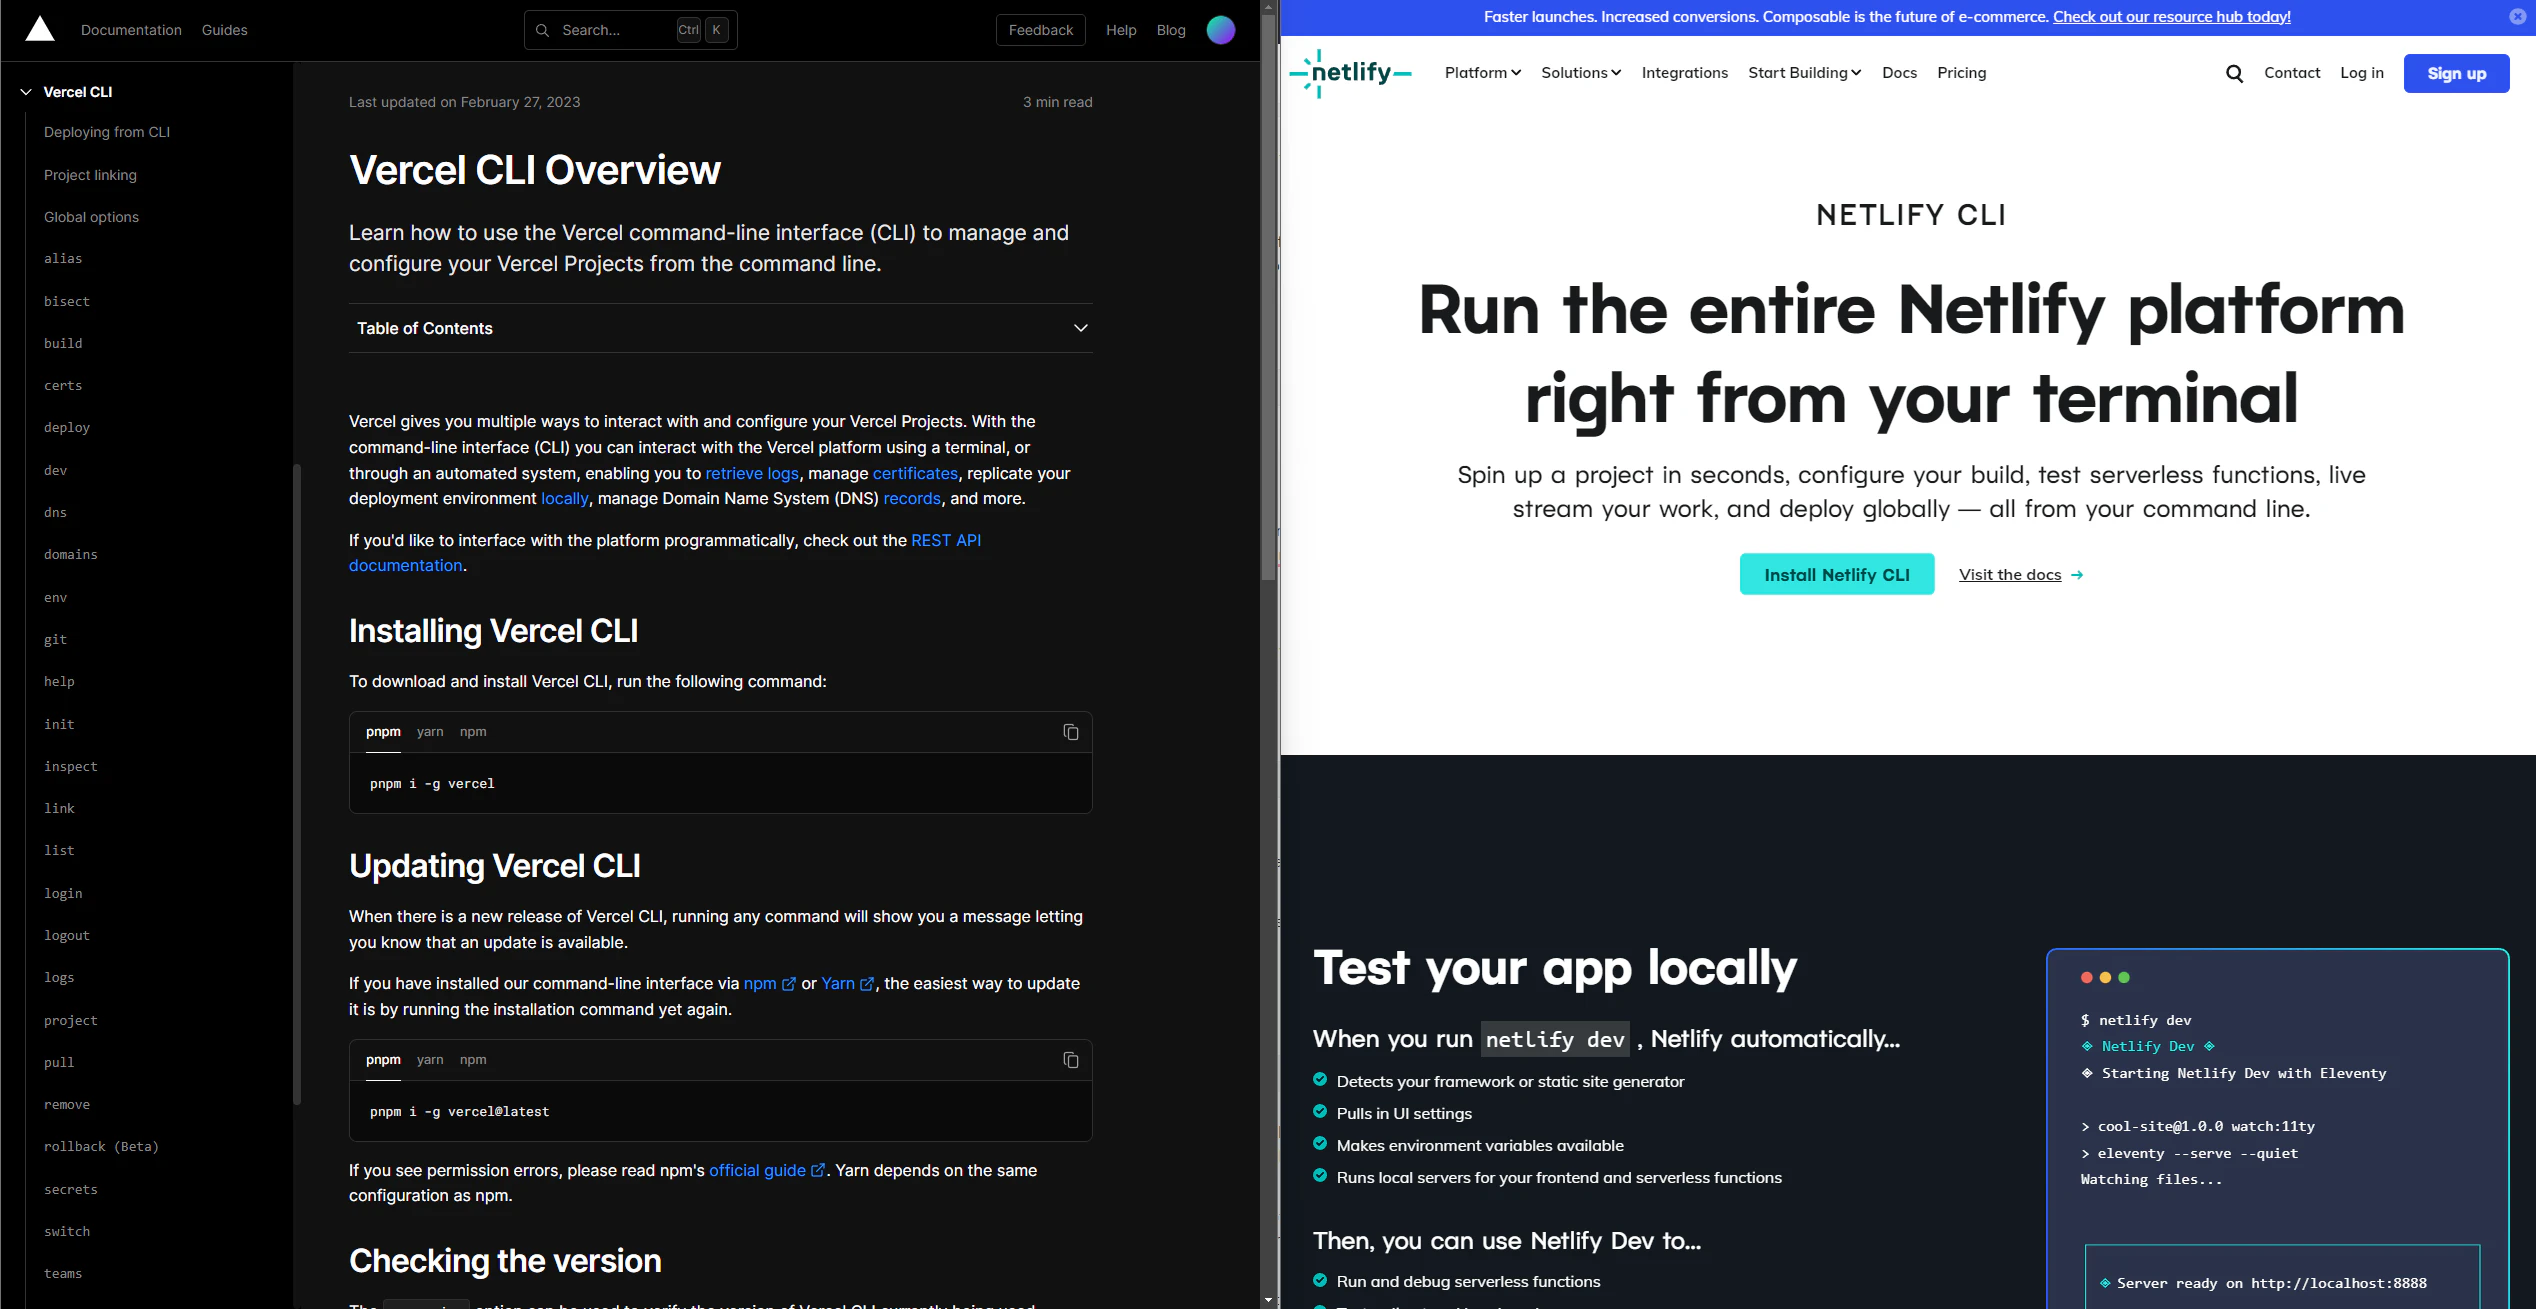Follow the REST API documentation link
The height and width of the screenshot is (1309, 2536).
945,540
